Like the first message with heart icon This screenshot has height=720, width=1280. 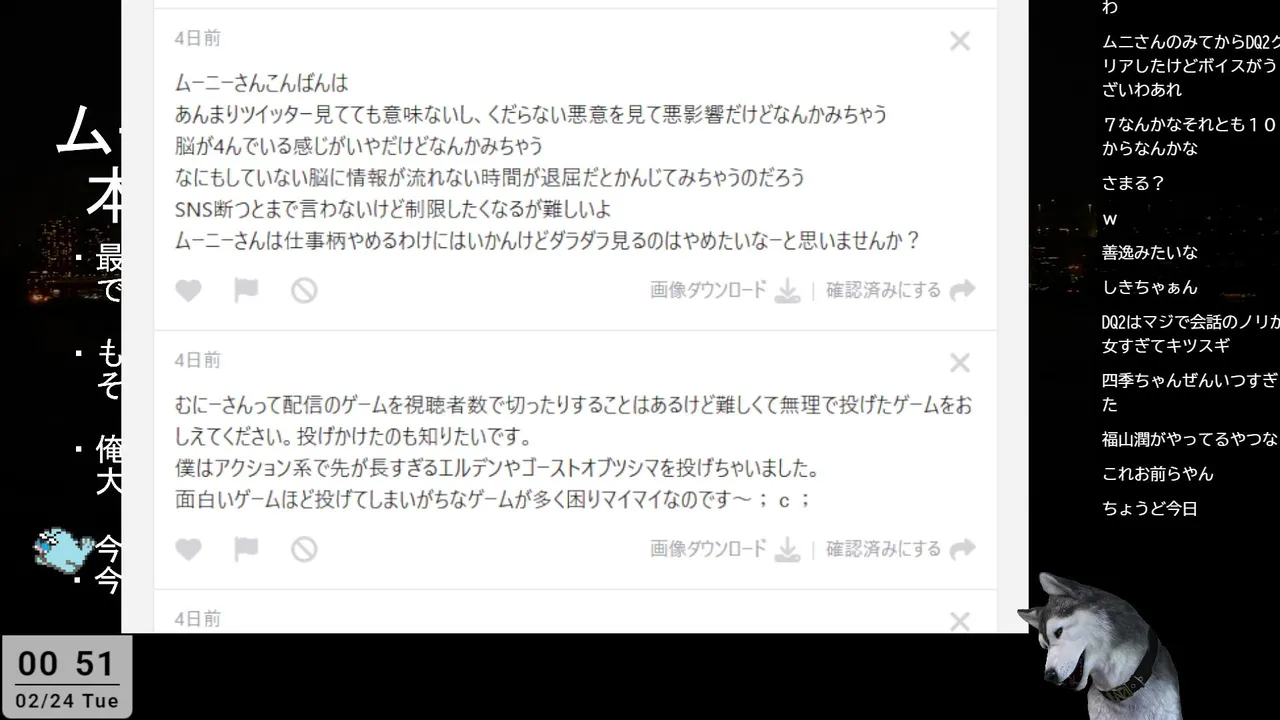tap(188, 290)
